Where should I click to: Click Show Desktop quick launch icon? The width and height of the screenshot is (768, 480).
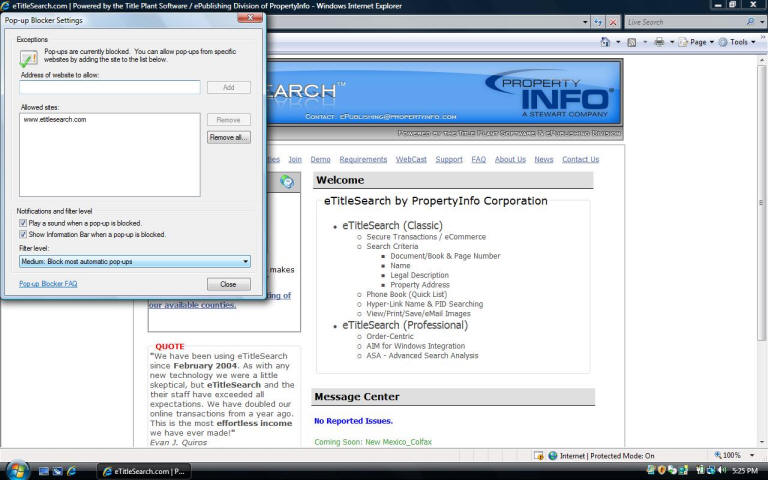pyautogui.click(x=44, y=471)
